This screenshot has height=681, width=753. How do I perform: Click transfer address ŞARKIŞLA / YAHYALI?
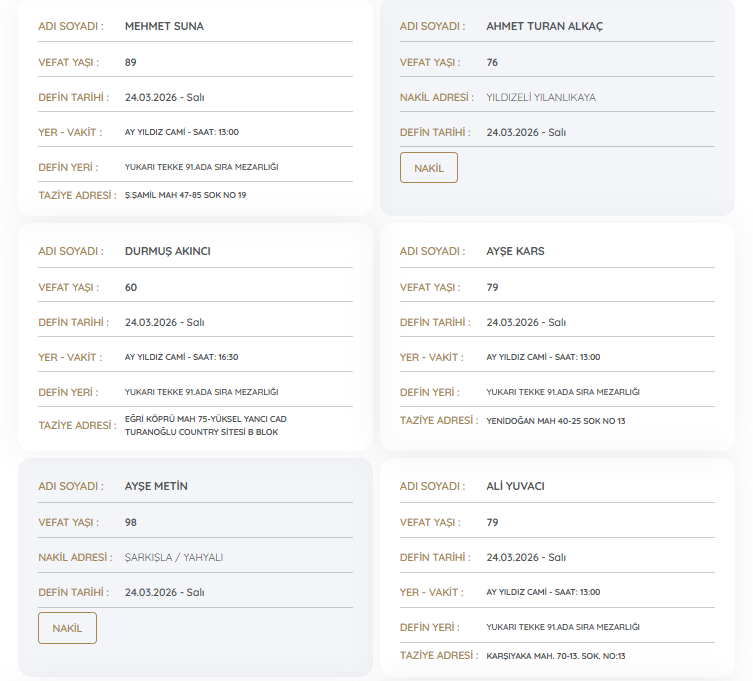176,557
